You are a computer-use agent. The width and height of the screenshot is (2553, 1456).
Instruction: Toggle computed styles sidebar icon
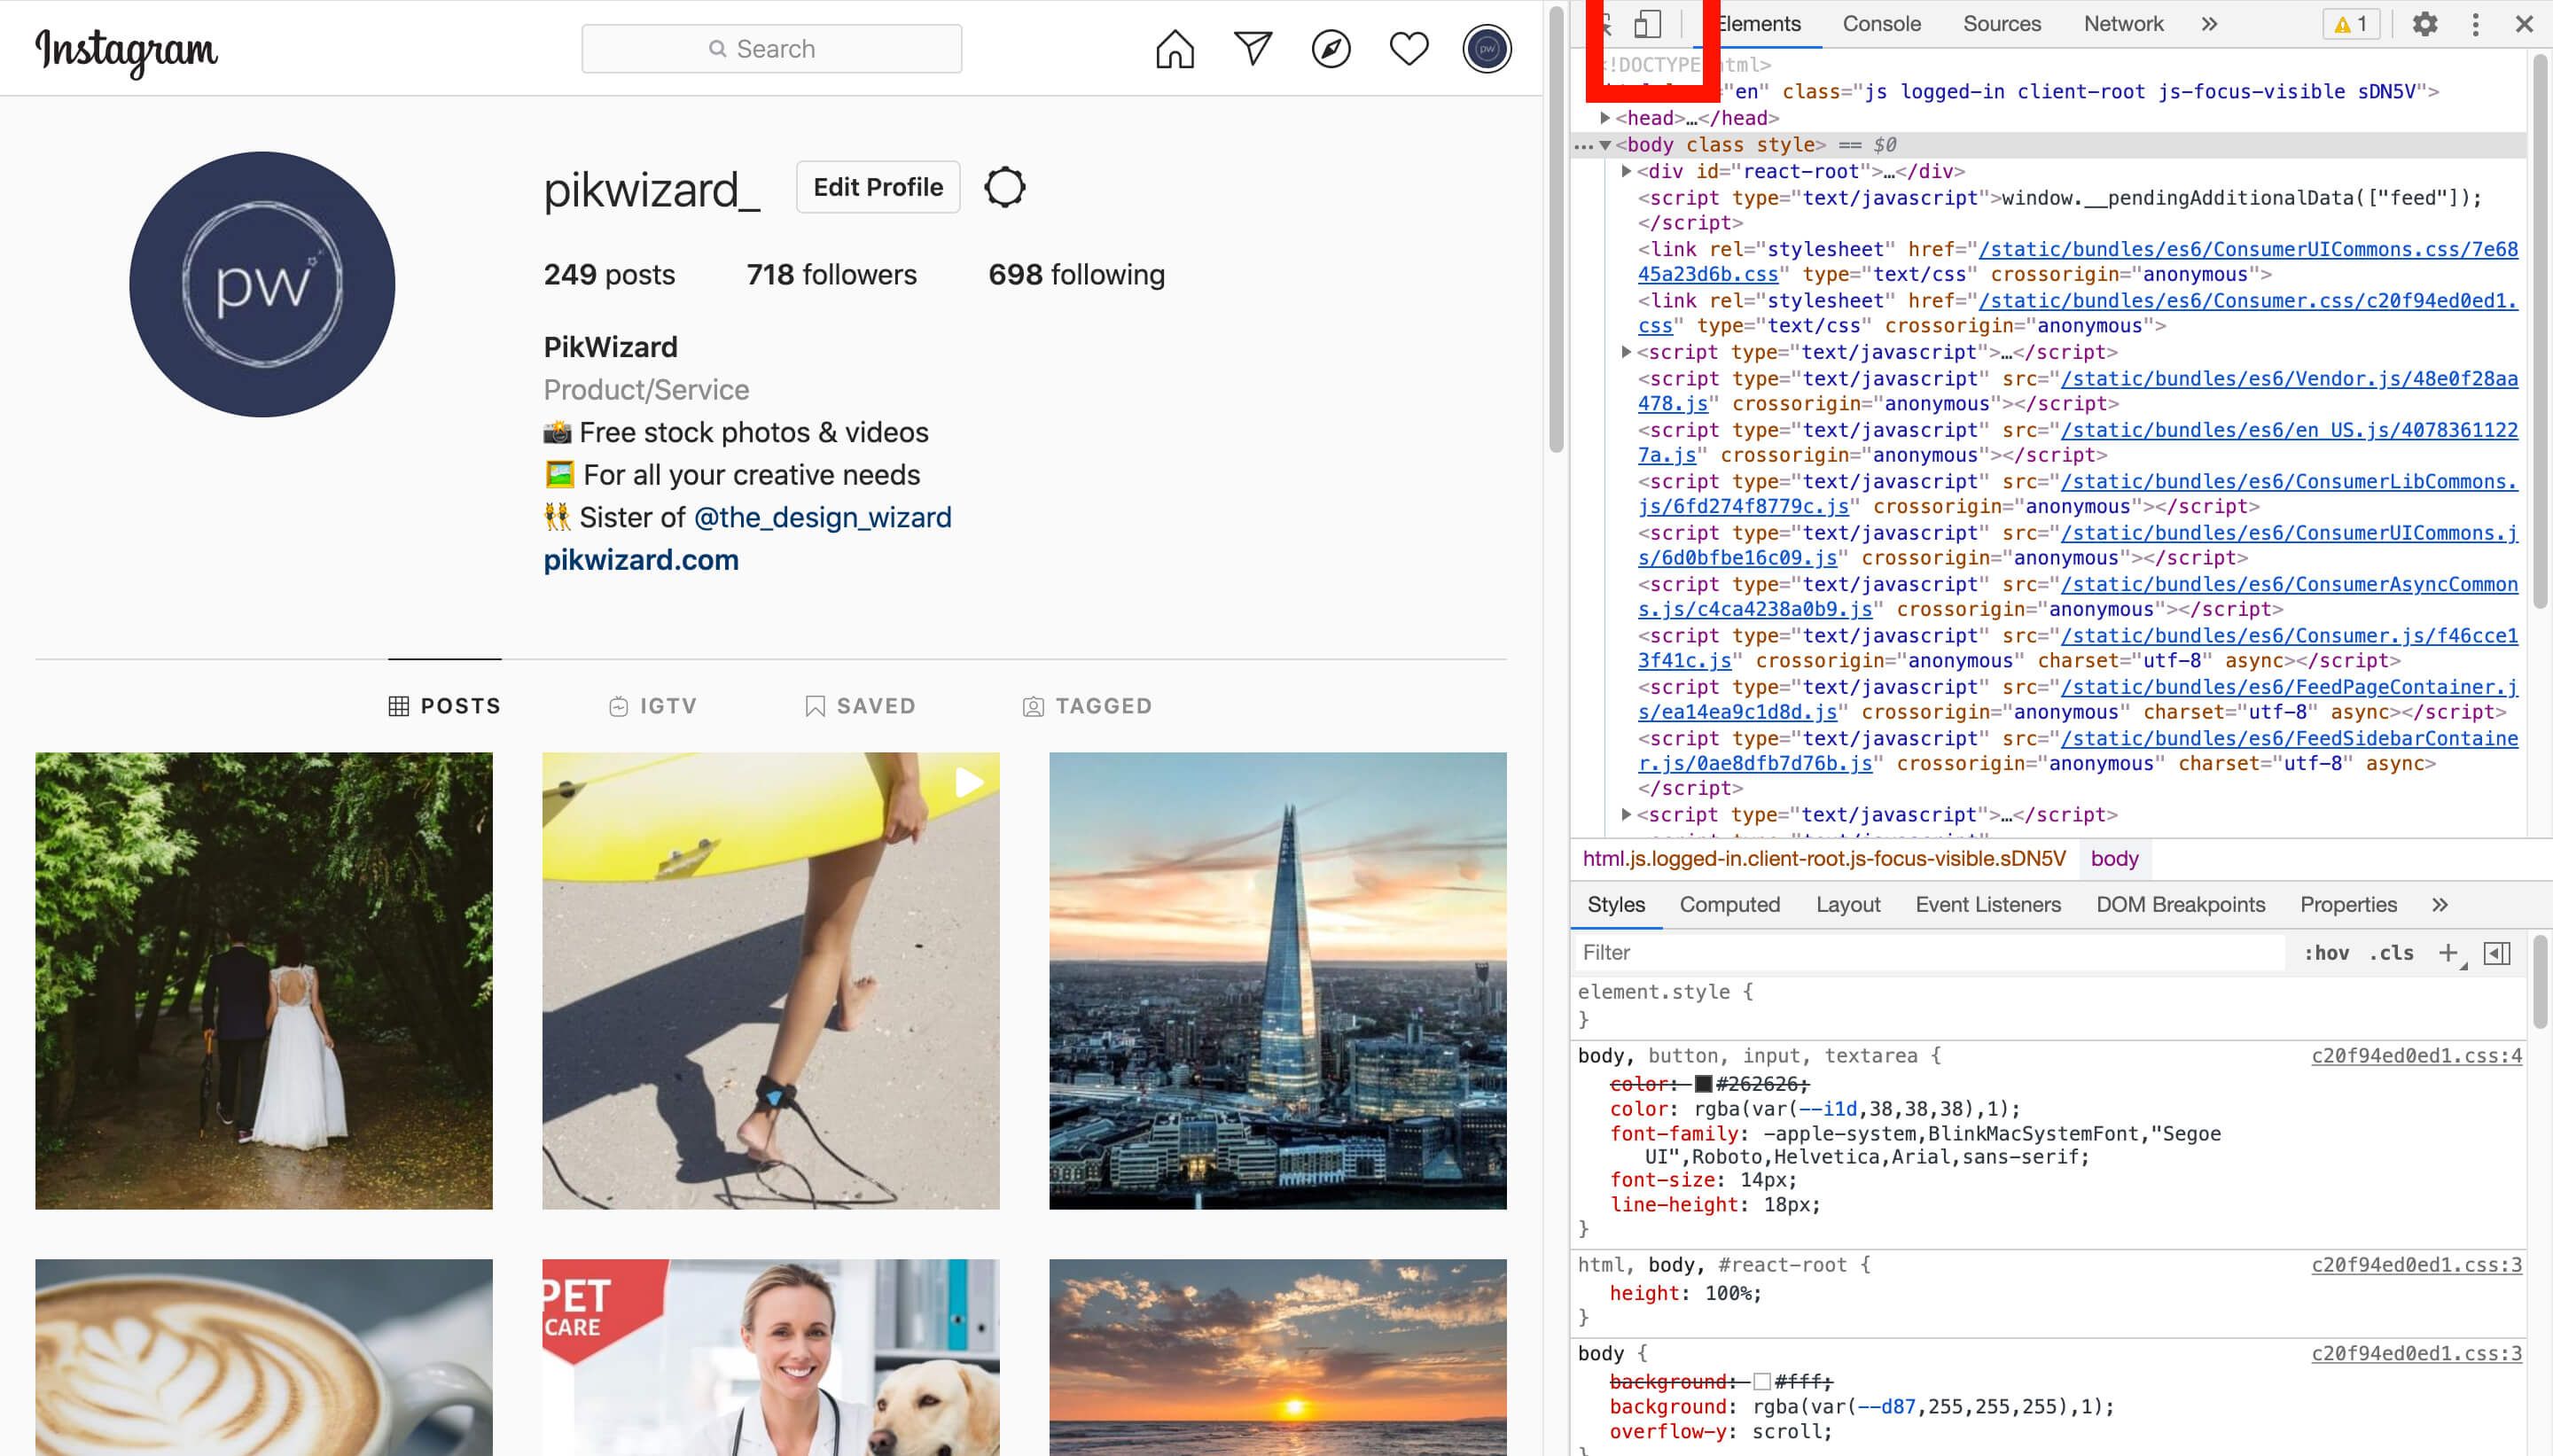point(2496,953)
